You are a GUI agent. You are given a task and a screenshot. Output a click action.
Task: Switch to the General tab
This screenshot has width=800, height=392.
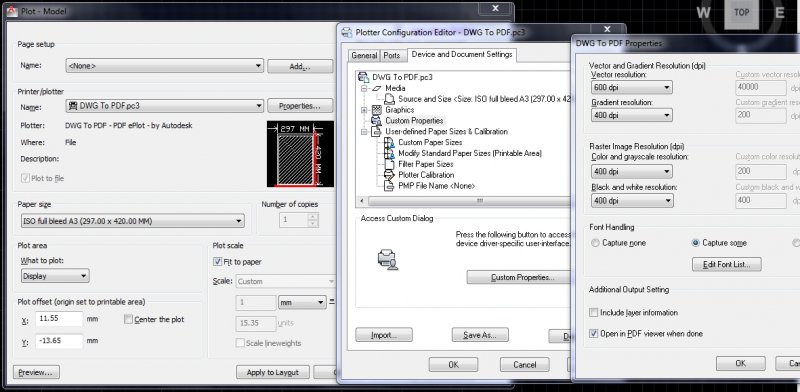[x=364, y=56]
